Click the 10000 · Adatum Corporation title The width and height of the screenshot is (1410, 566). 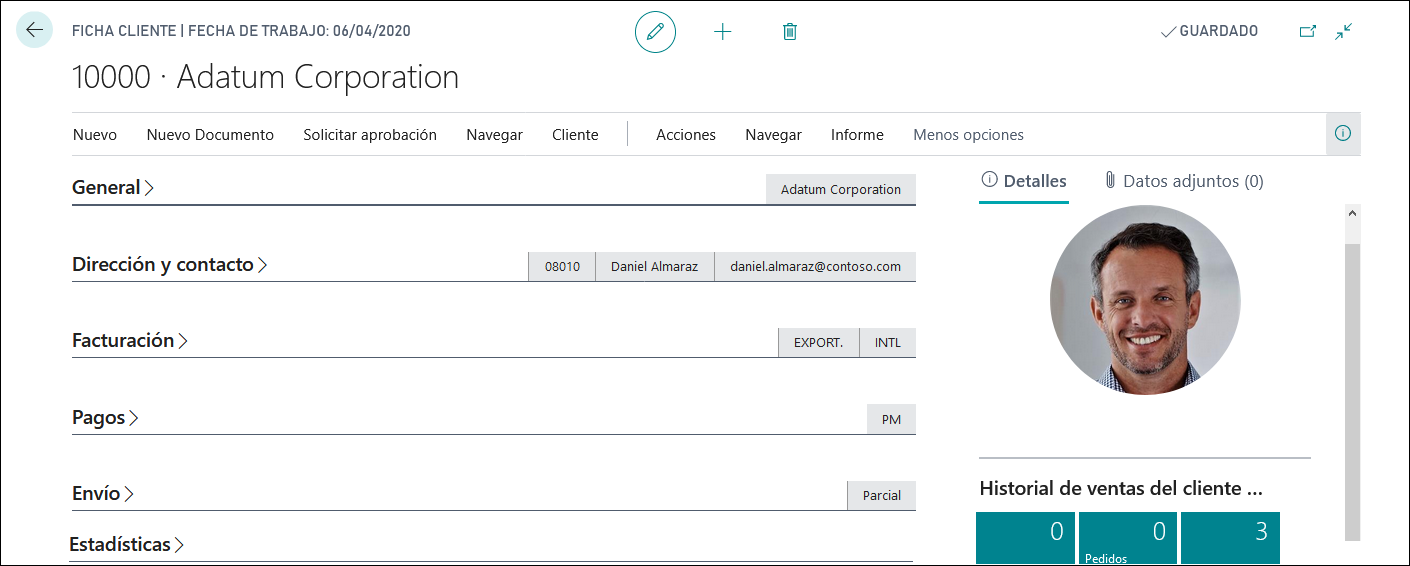coord(266,77)
